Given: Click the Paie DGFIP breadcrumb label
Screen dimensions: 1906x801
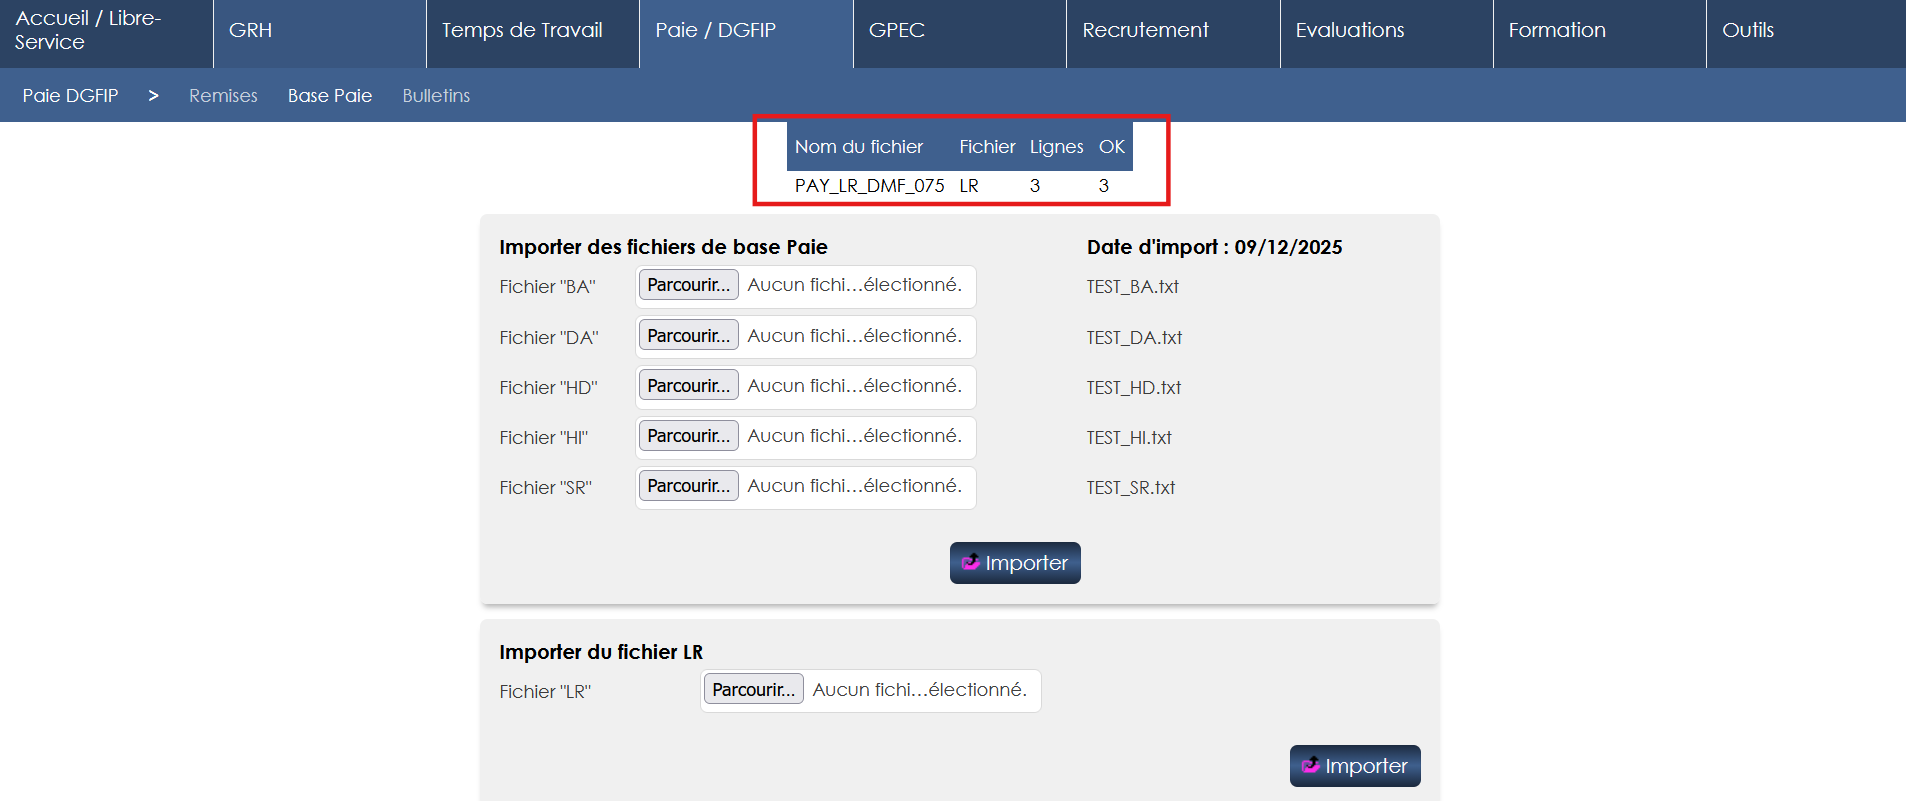Looking at the screenshot, I should 70,96.
